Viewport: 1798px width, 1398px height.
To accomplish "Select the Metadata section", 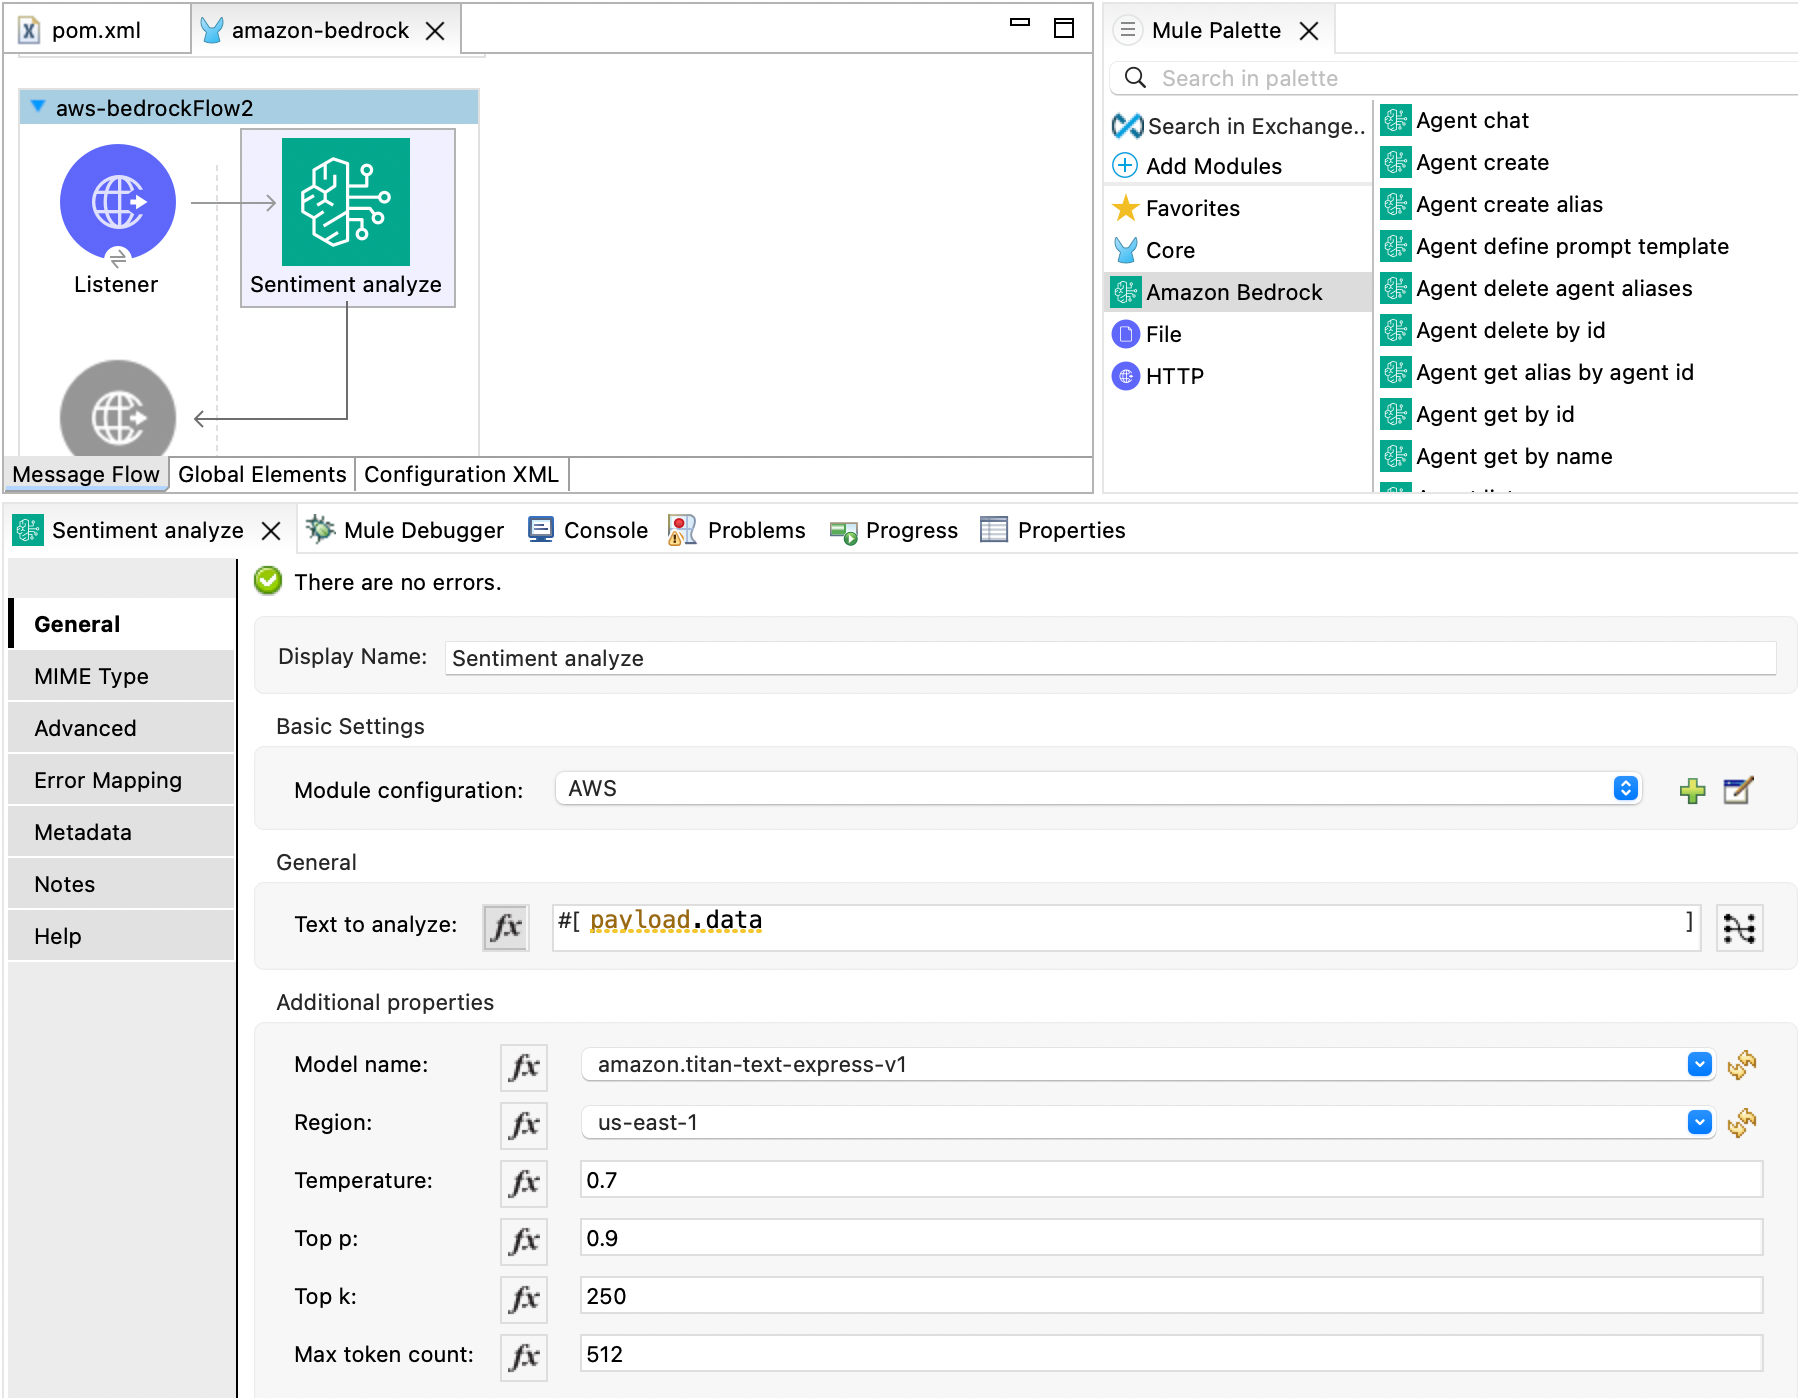I will click(122, 832).
